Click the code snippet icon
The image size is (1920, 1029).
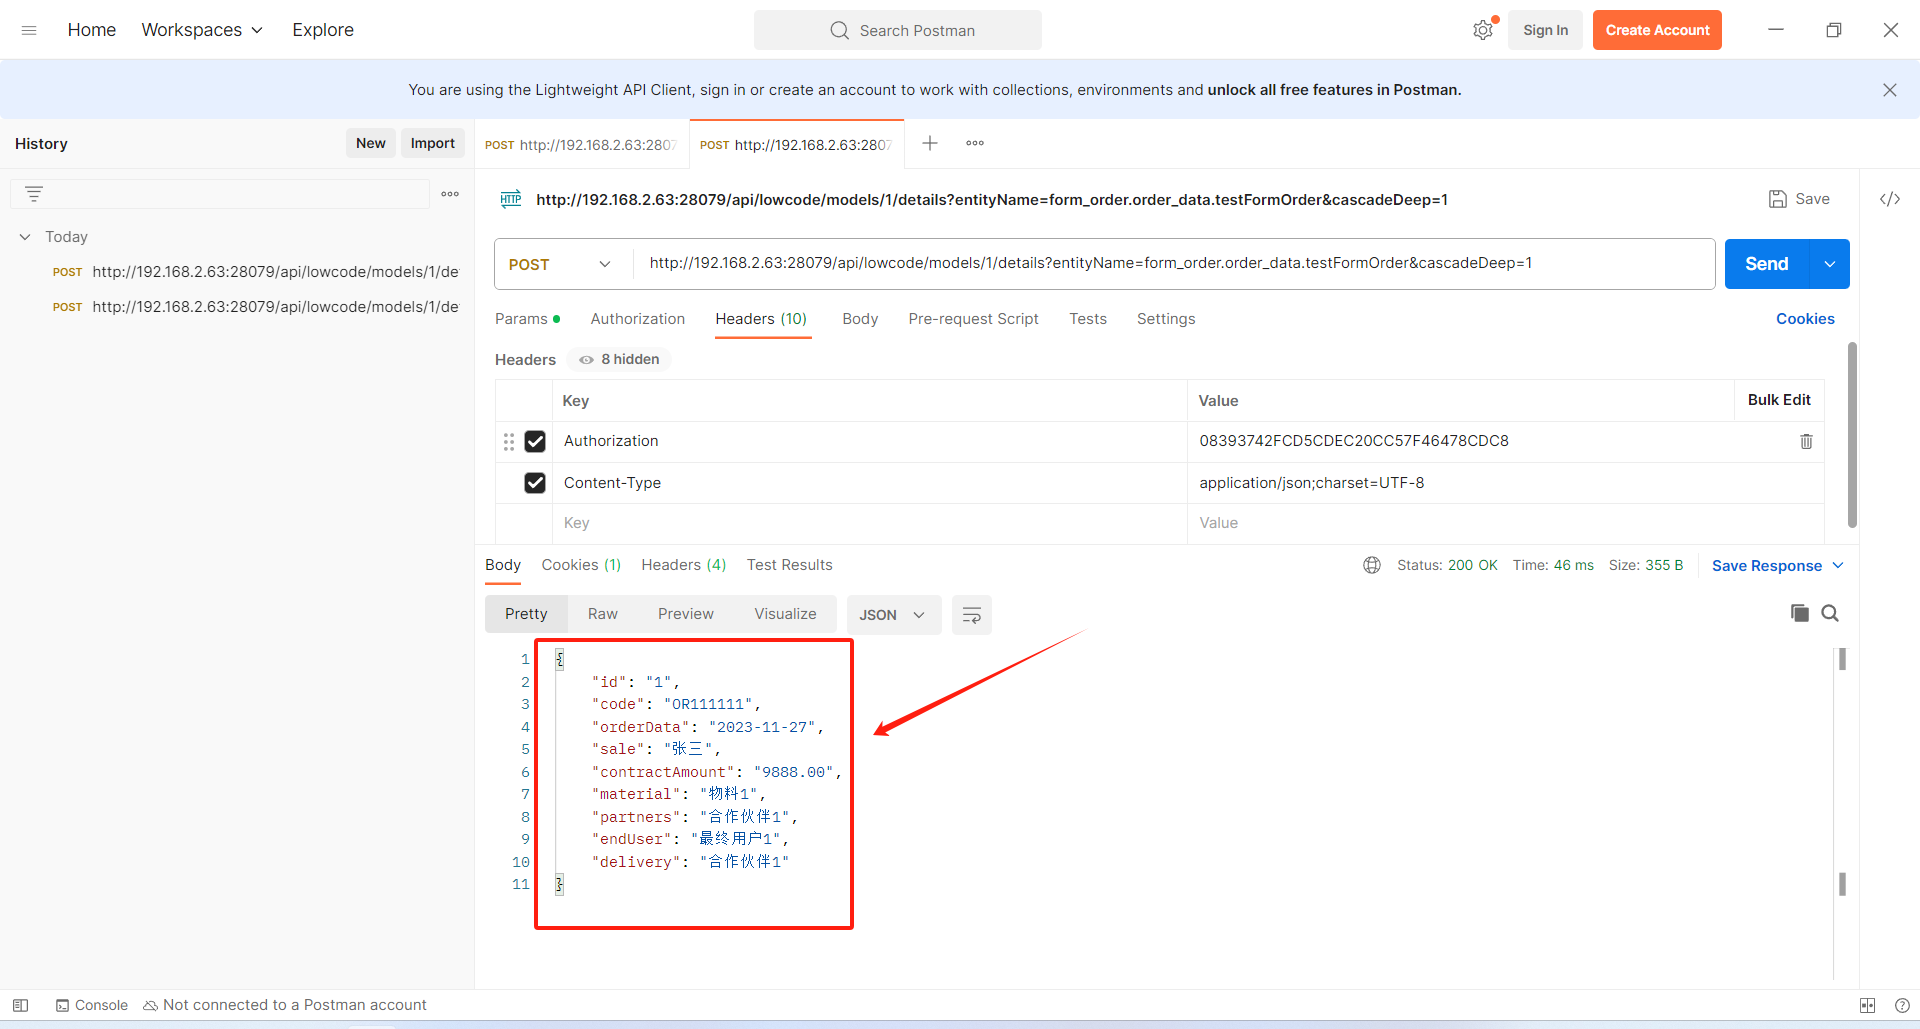[1889, 199]
